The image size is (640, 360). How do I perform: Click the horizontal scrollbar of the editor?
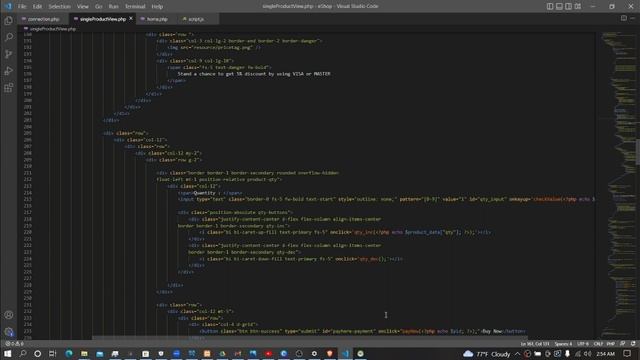[309, 338]
